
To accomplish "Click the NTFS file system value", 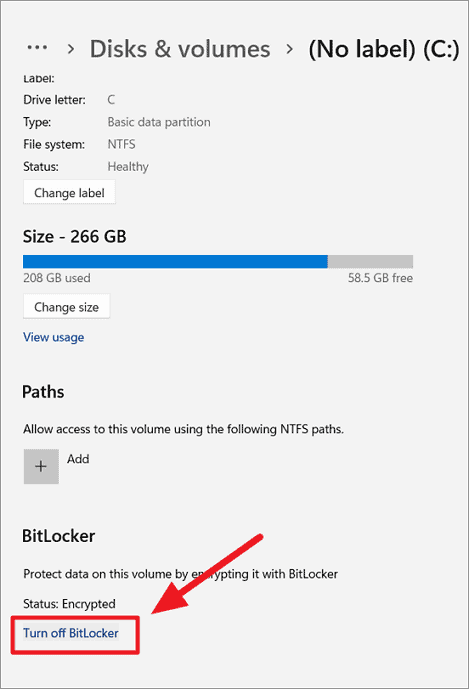I will pos(121,144).
